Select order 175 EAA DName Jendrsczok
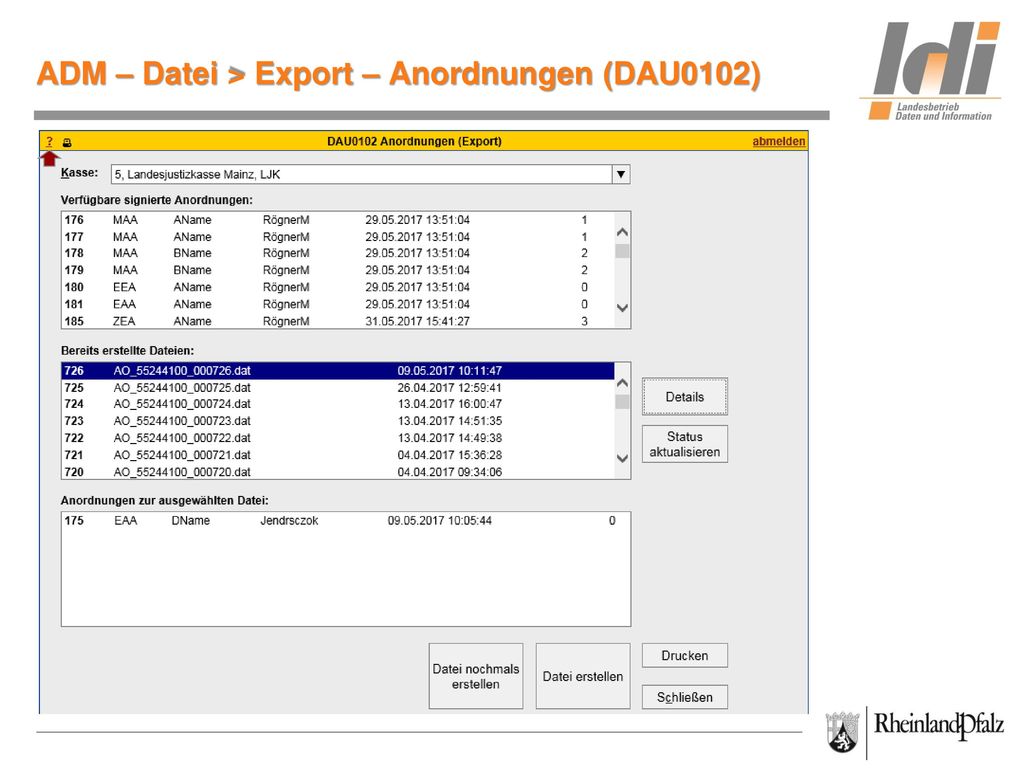Viewport: 1024px width, 768px height. pyautogui.click(x=346, y=521)
